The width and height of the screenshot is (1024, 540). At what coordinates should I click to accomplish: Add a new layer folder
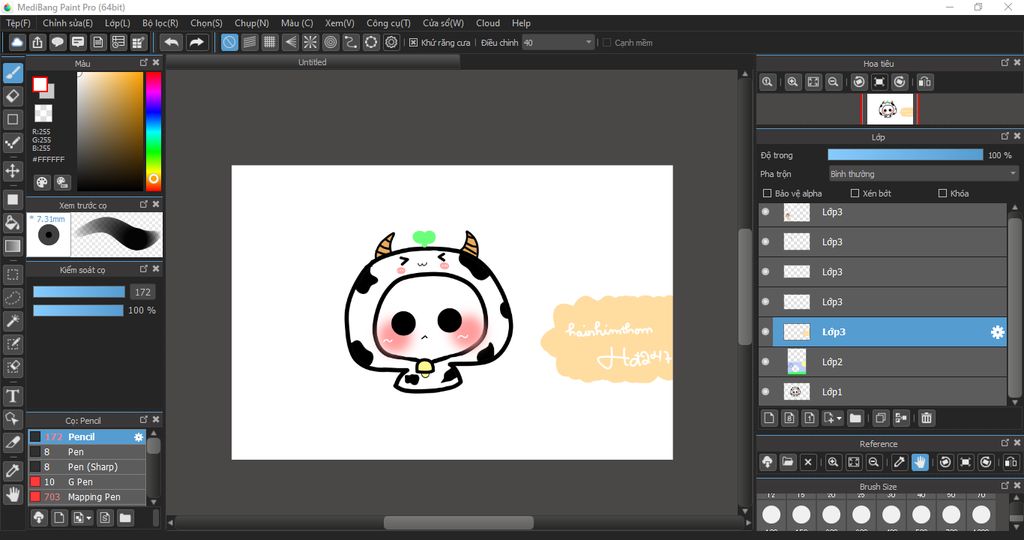(x=856, y=418)
